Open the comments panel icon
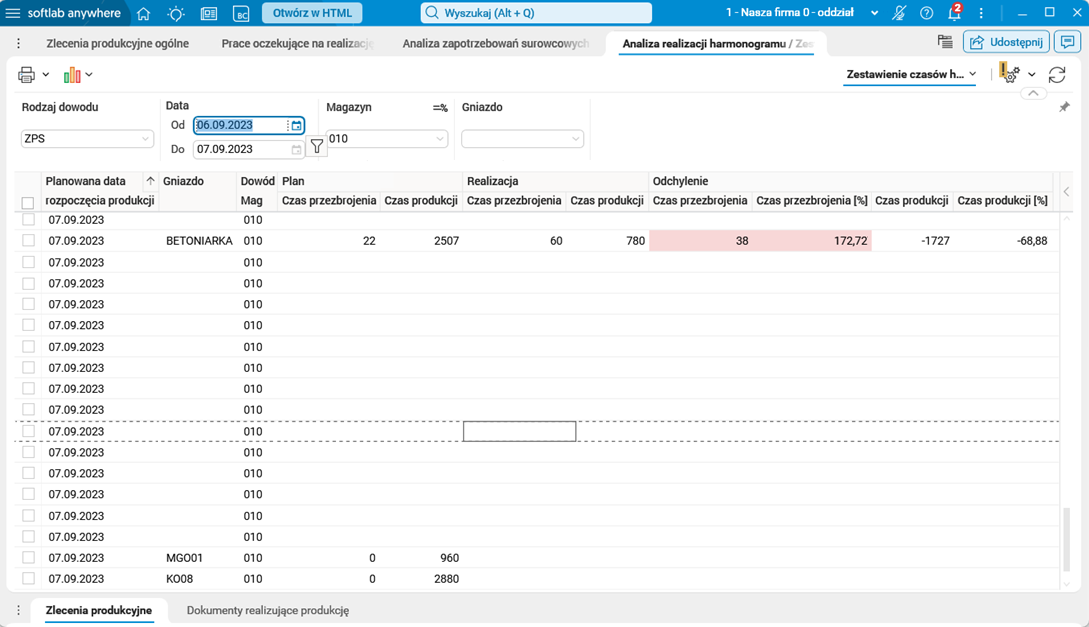The image size is (1089, 627). (x=1066, y=42)
